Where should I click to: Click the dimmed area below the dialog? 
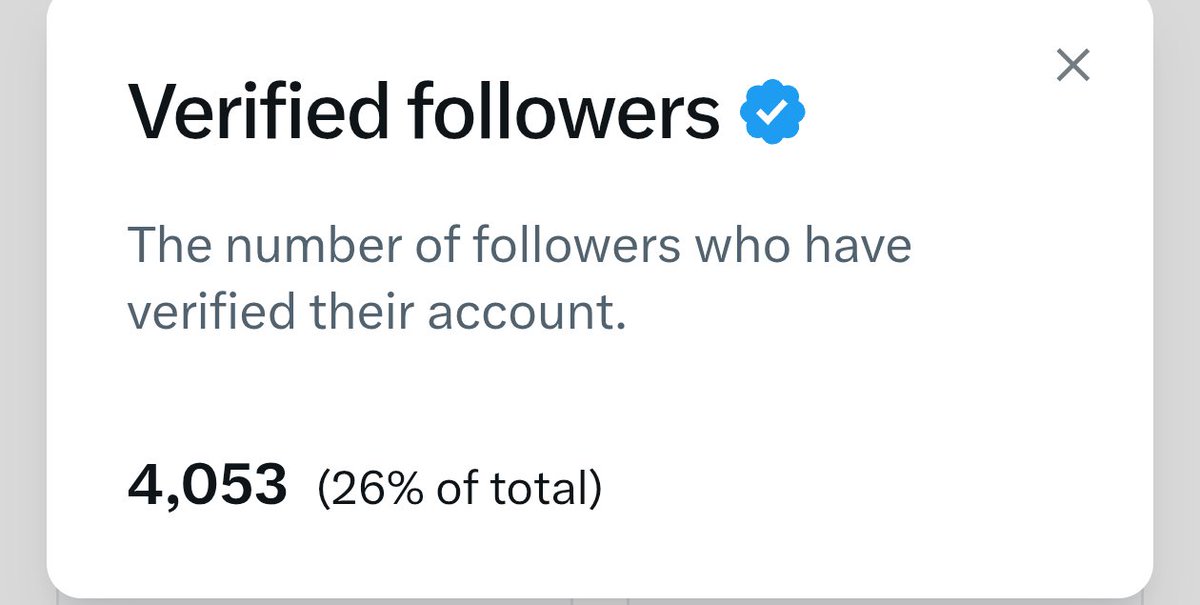[600, 601]
